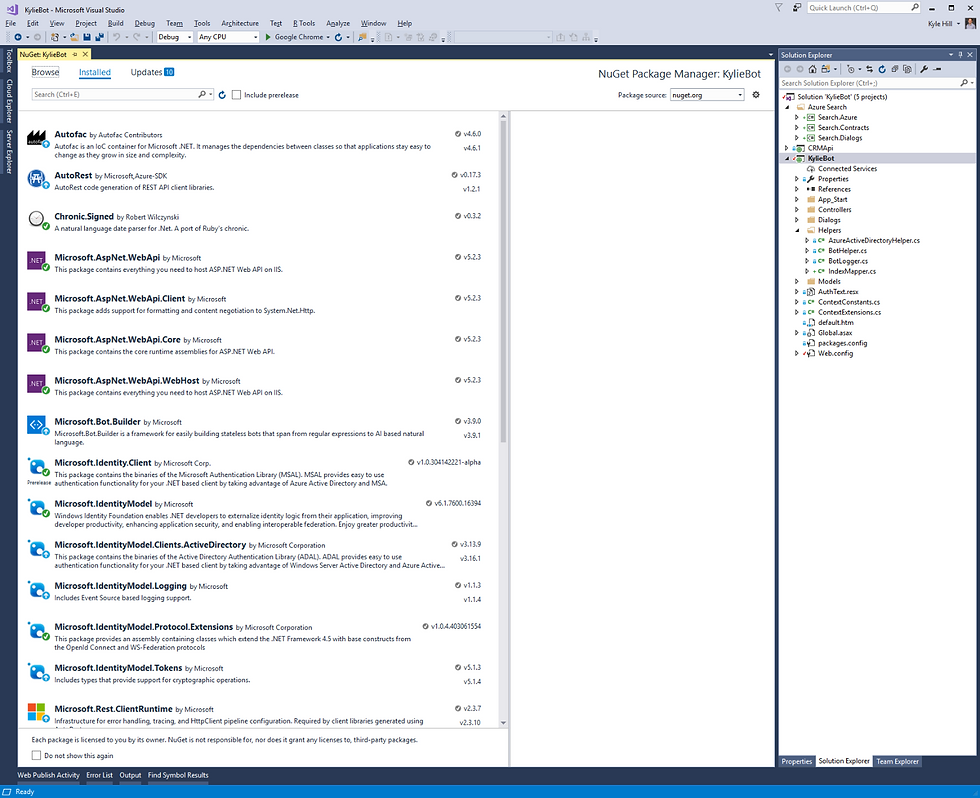Expand the CRMApi project node
Viewport: 980px width, 798px height.
point(787,148)
